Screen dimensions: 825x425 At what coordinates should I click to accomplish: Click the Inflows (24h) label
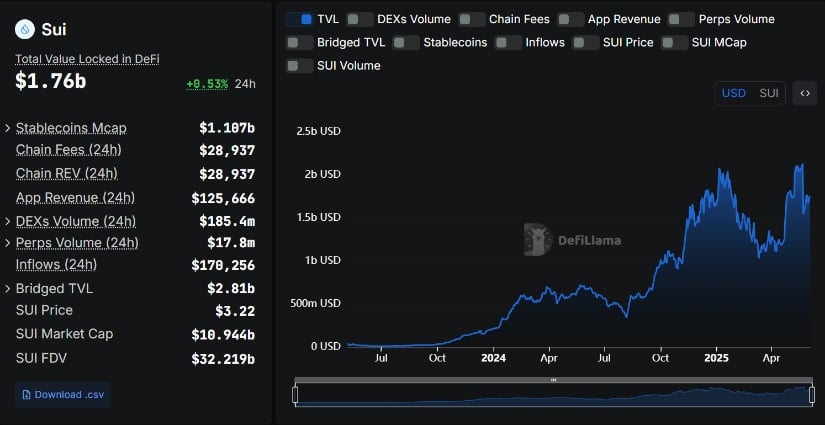(56, 265)
